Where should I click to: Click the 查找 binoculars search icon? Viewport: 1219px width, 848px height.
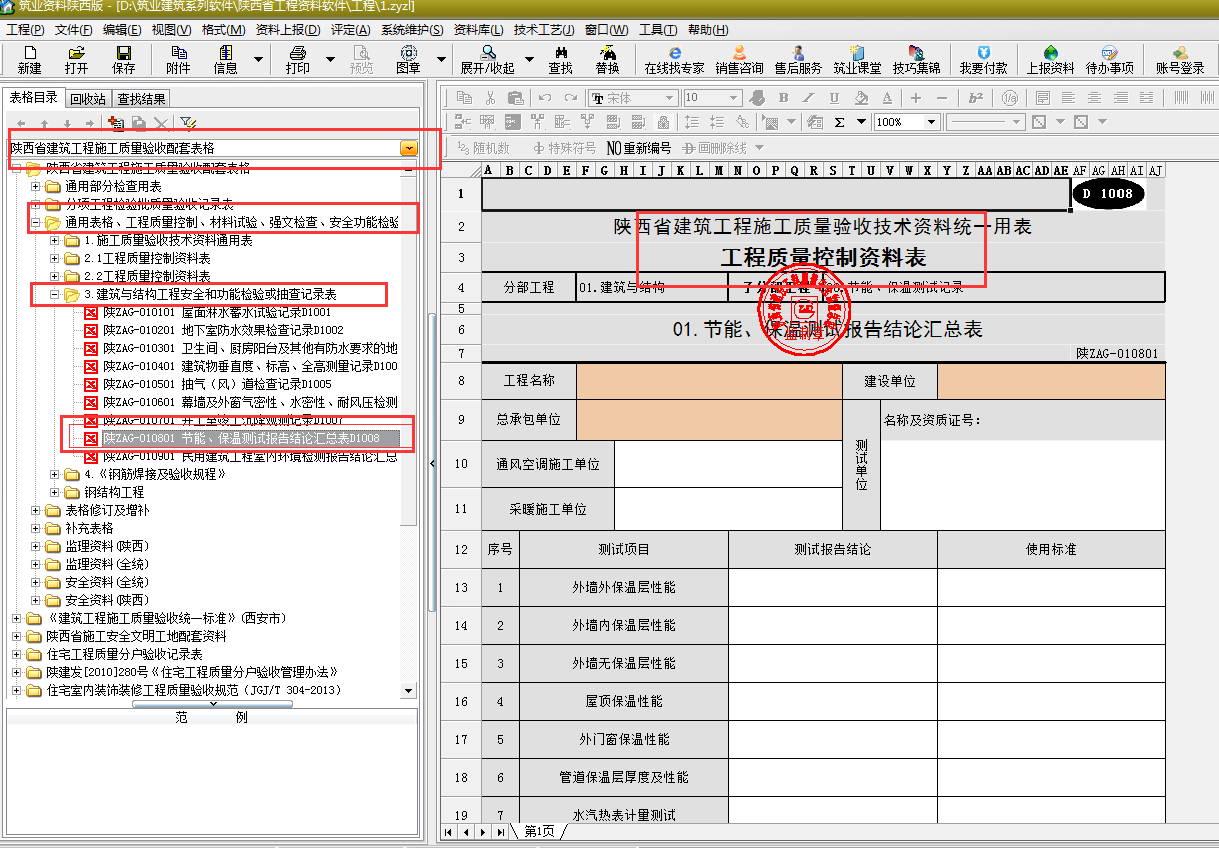point(560,59)
